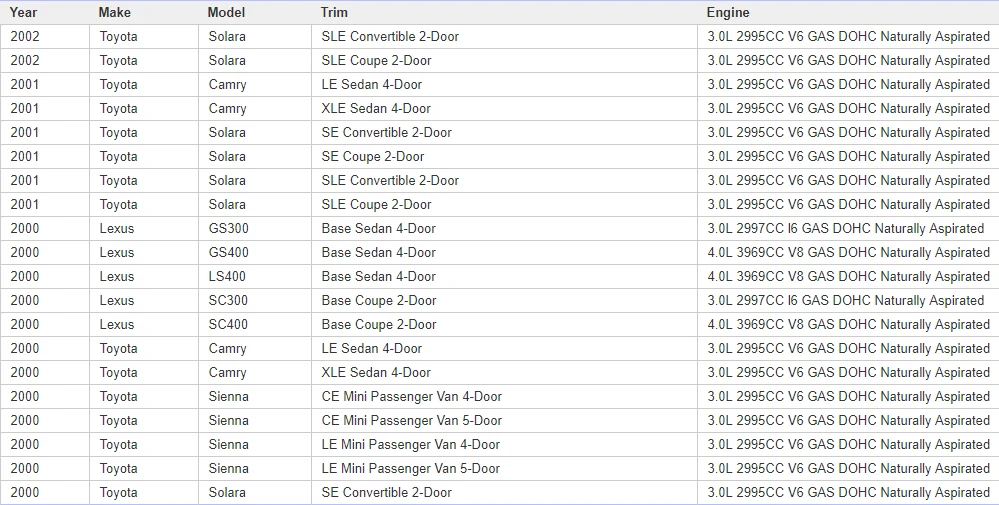
Task: Select the Lexus SC300 model cell
Action: [255, 301]
